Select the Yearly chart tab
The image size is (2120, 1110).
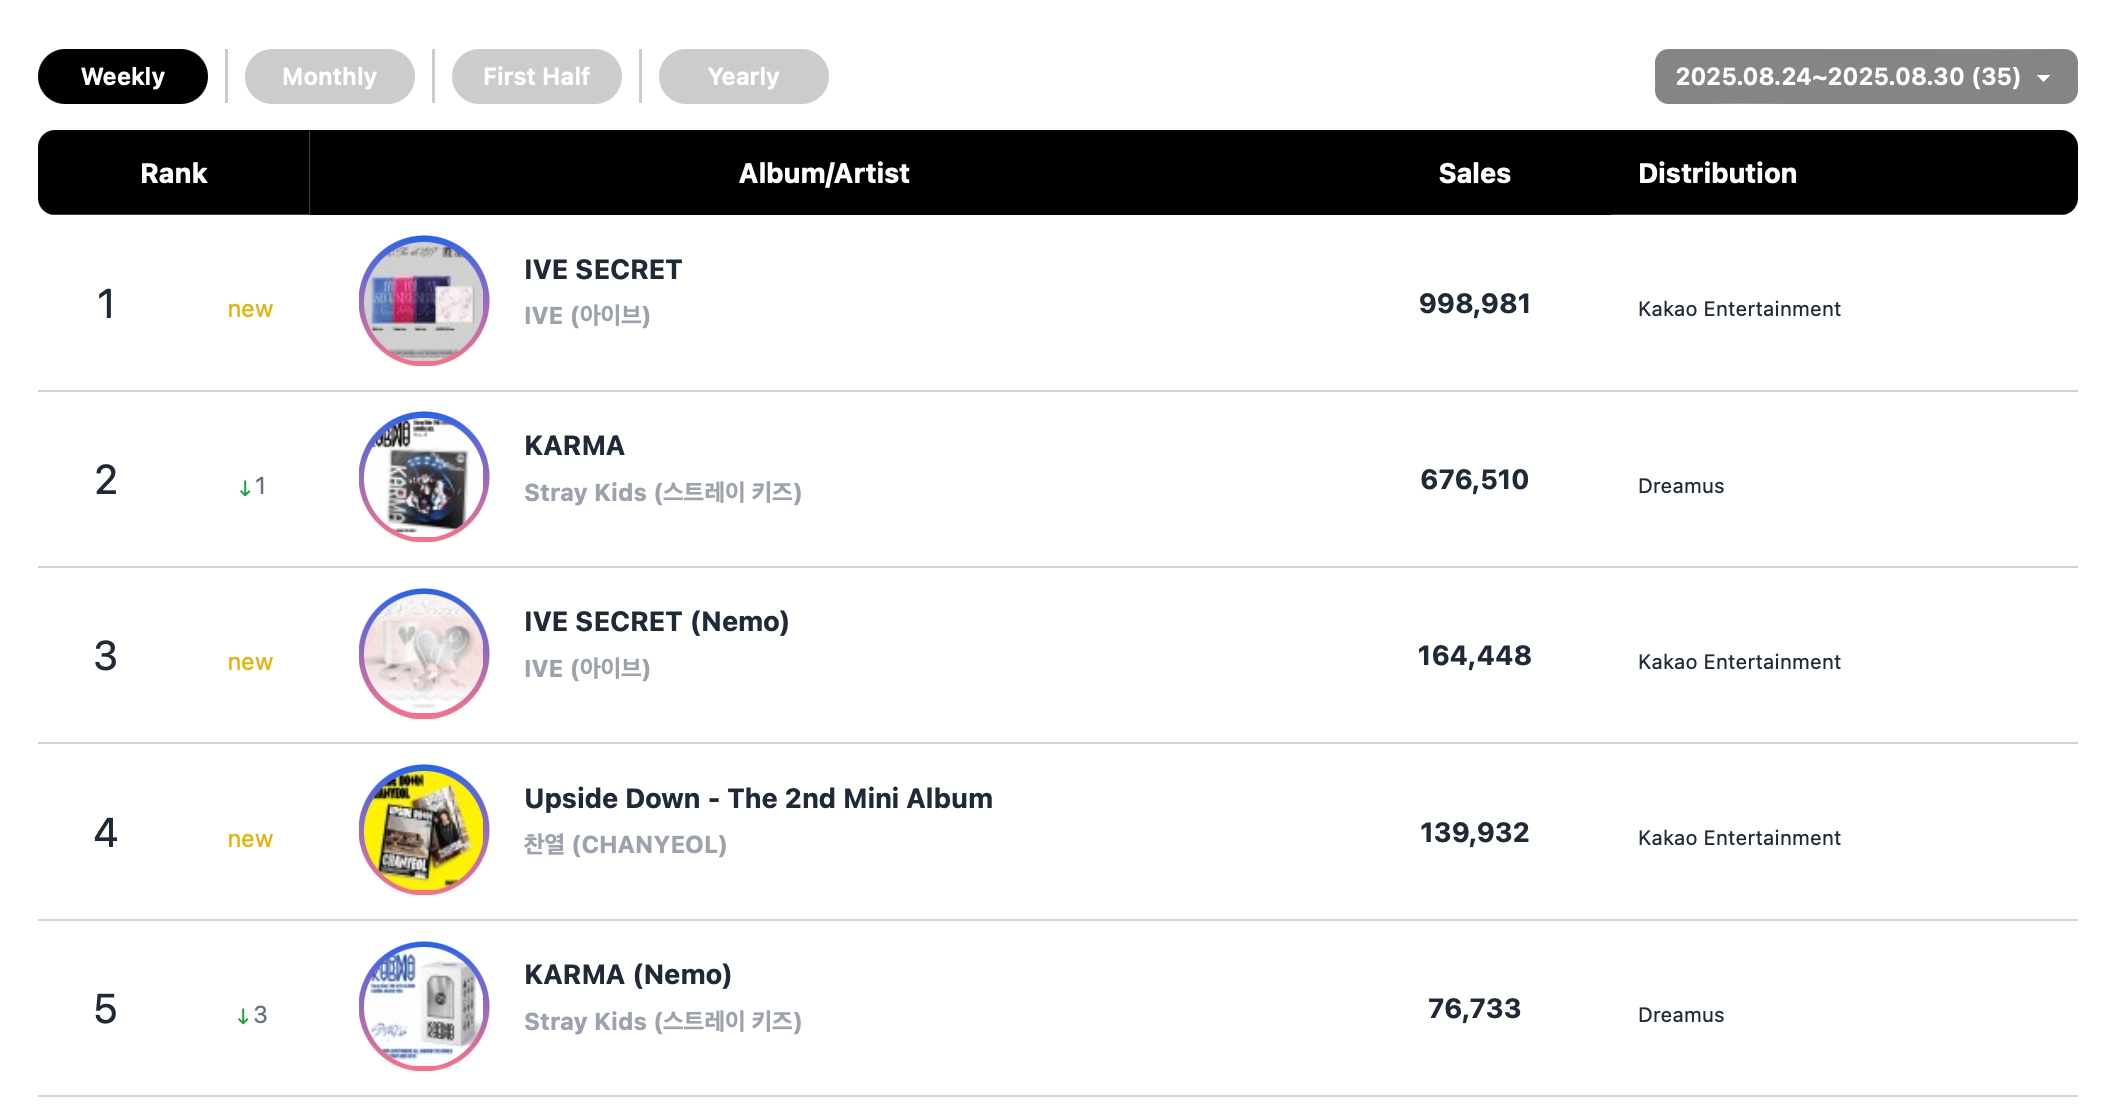[744, 77]
